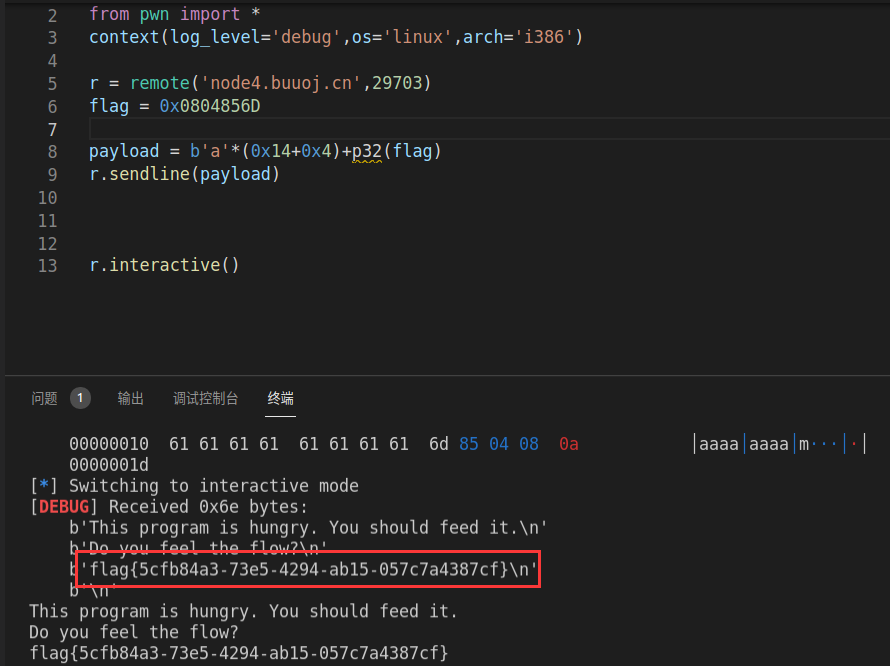Switch to the 输出 tab

pyautogui.click(x=131, y=399)
